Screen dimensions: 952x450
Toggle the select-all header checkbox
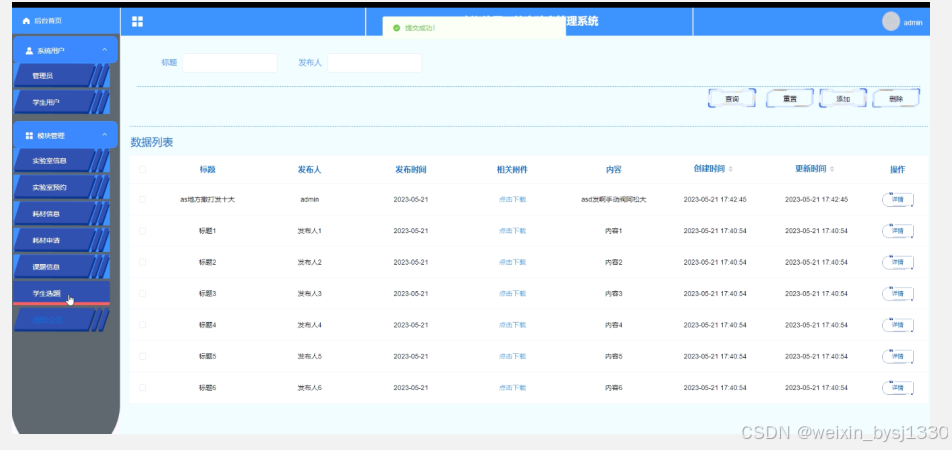[142, 169]
